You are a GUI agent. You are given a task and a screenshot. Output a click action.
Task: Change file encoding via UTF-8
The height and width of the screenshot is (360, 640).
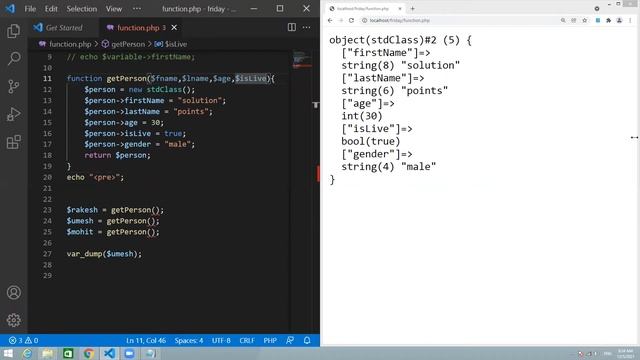(x=221, y=340)
